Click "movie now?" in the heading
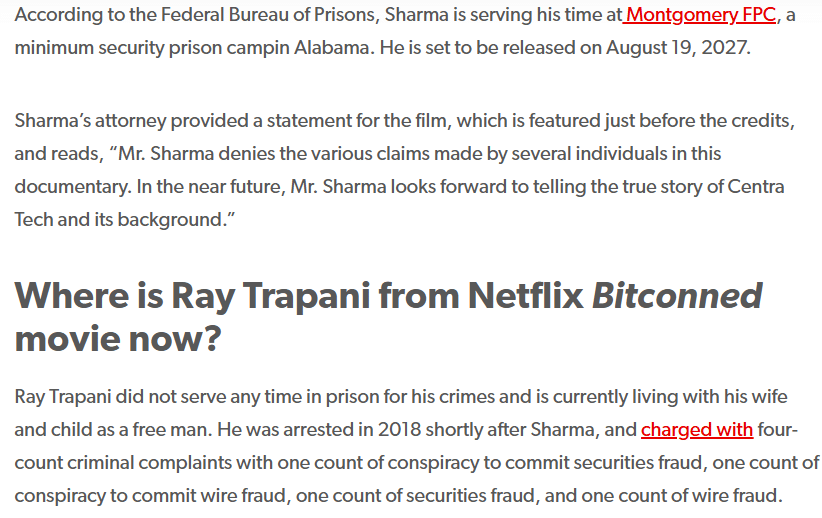This screenshot has height=518, width=822. click(117, 340)
